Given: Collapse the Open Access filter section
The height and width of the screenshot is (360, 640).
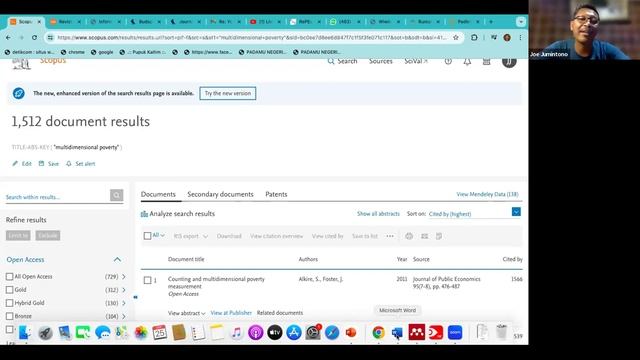Looking at the screenshot, I should coord(117,260).
